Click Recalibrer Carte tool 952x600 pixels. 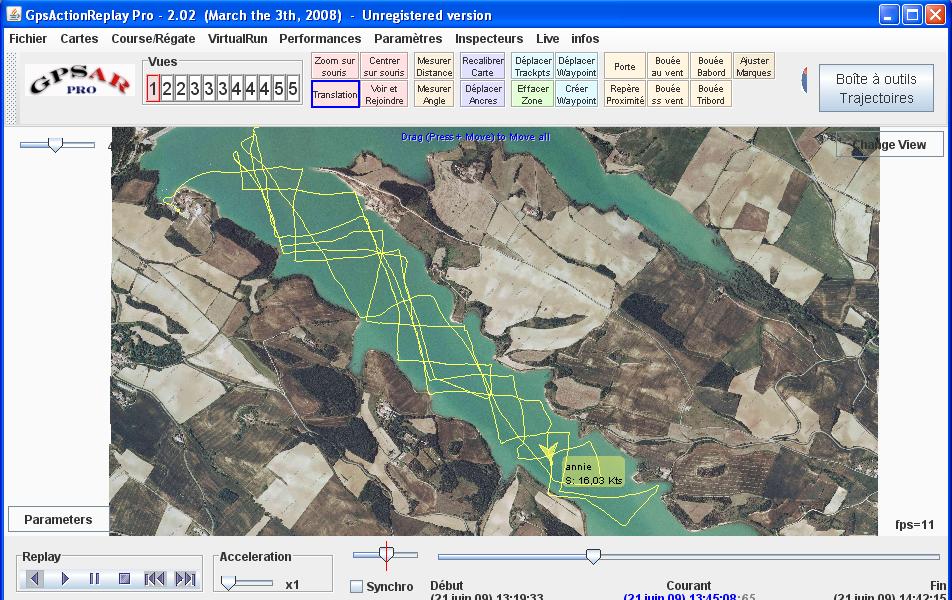click(483, 66)
